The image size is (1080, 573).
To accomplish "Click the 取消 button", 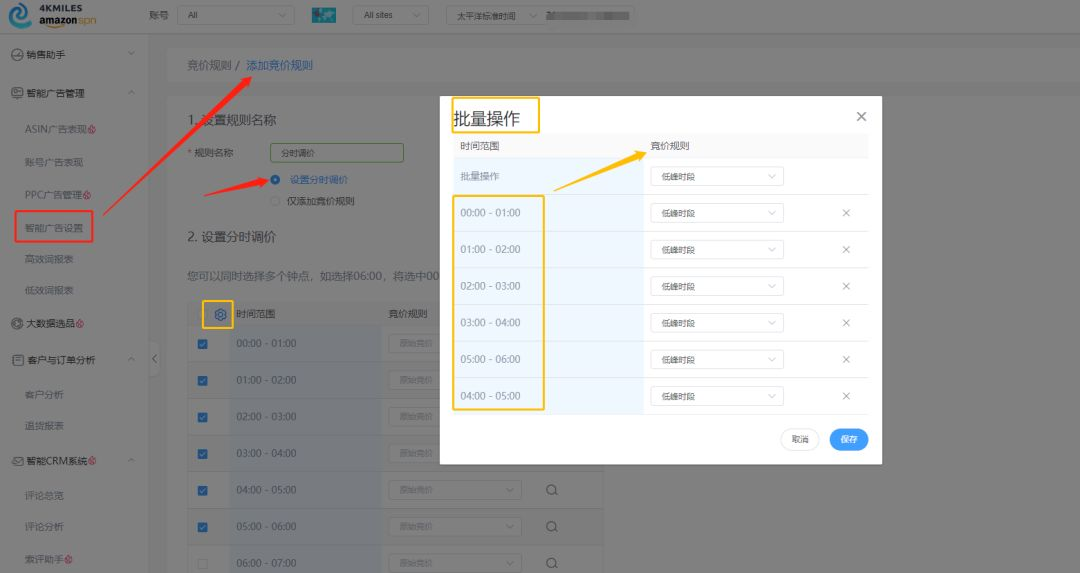I will 800,439.
